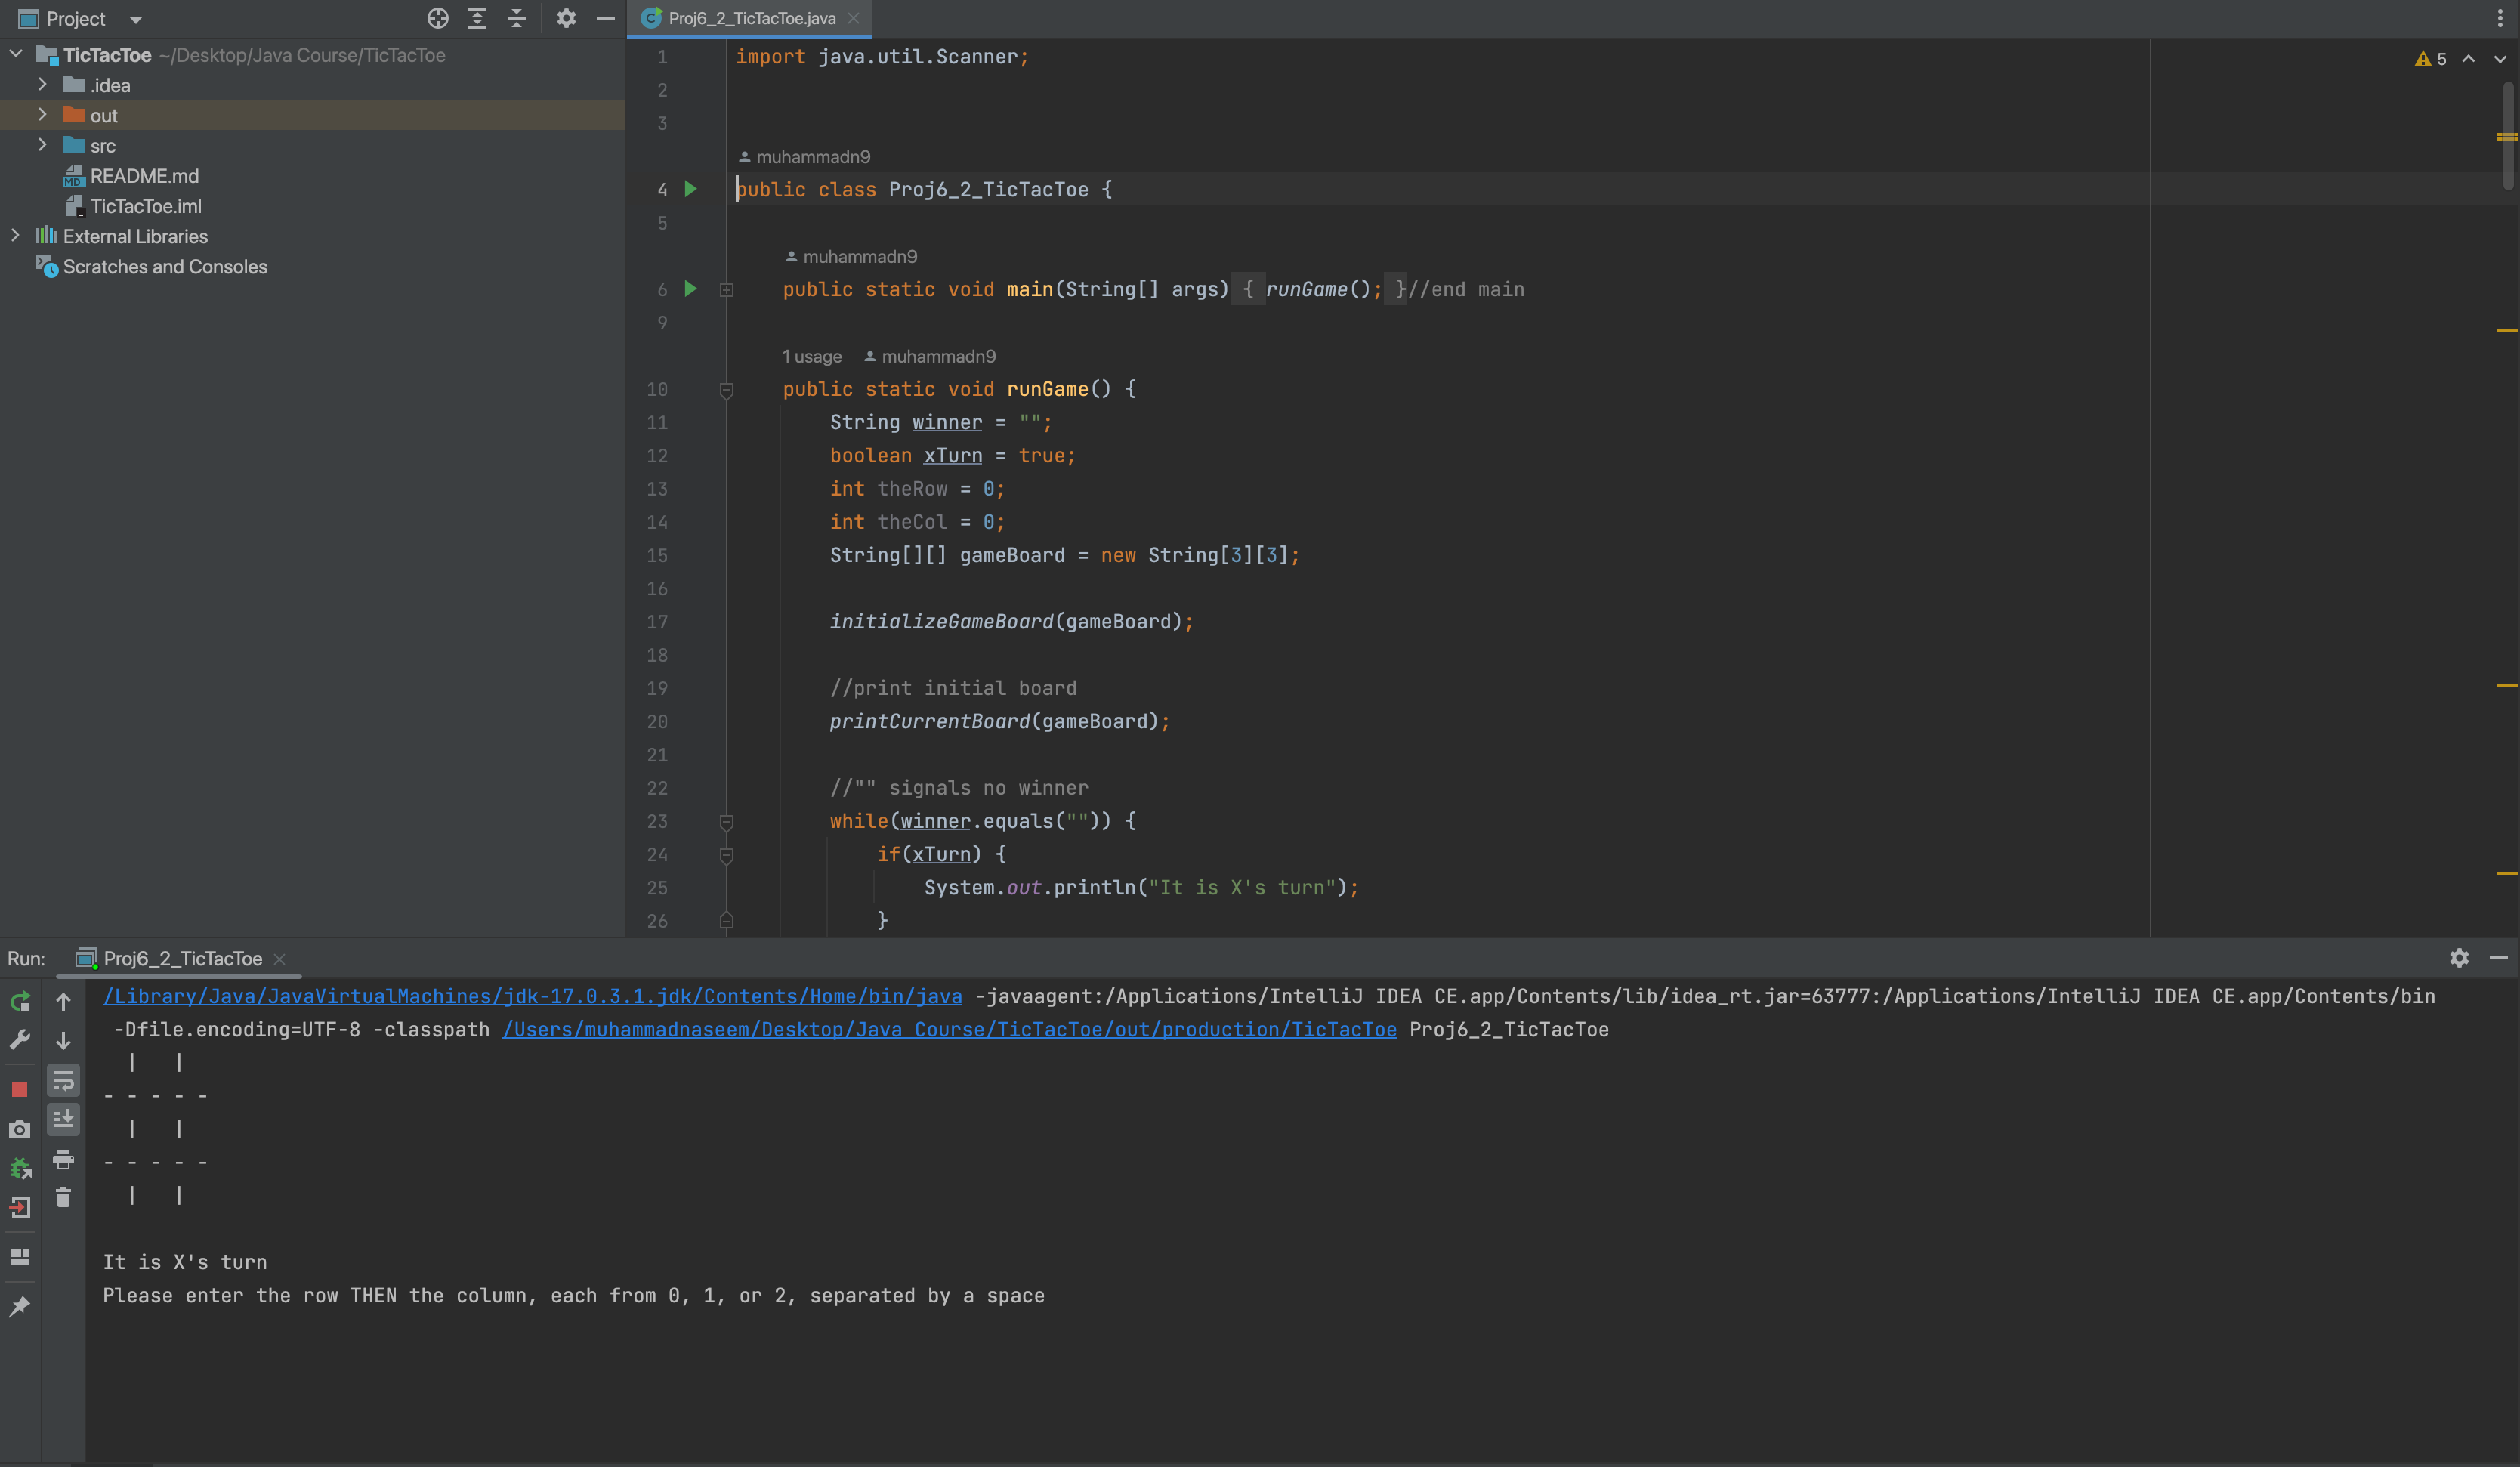This screenshot has height=1467, width=2520.
Task: Select README.md in project tree
Action: pyautogui.click(x=144, y=176)
